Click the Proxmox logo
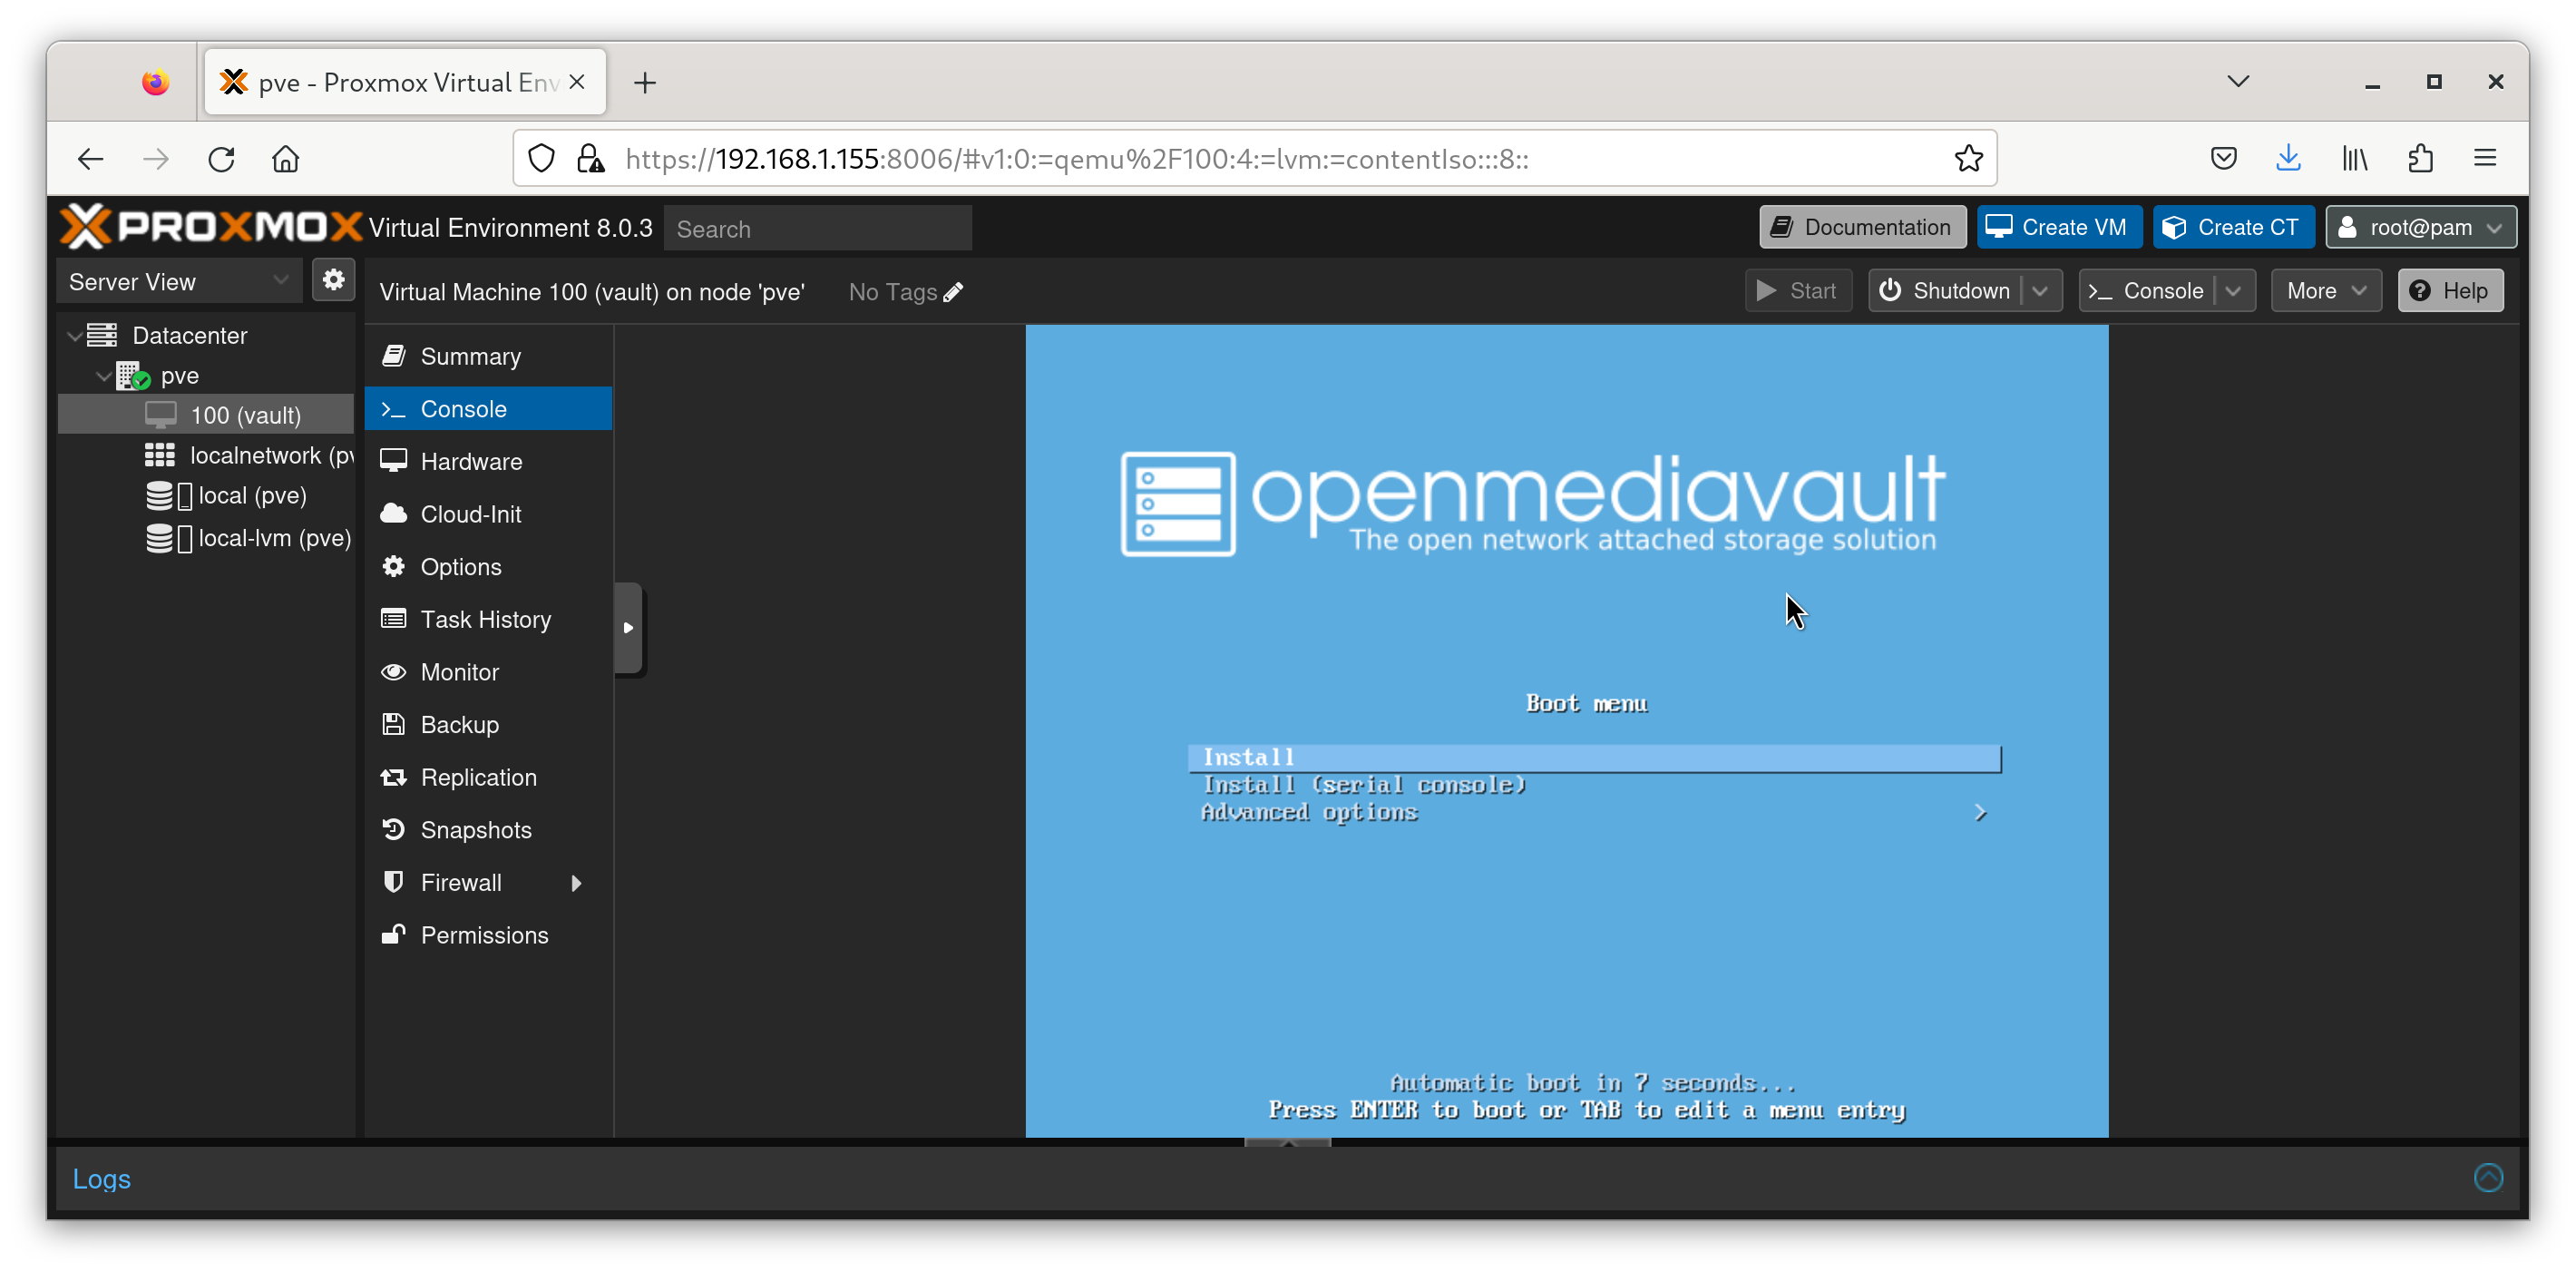Screen dimensions: 2576x1272 click(211, 227)
